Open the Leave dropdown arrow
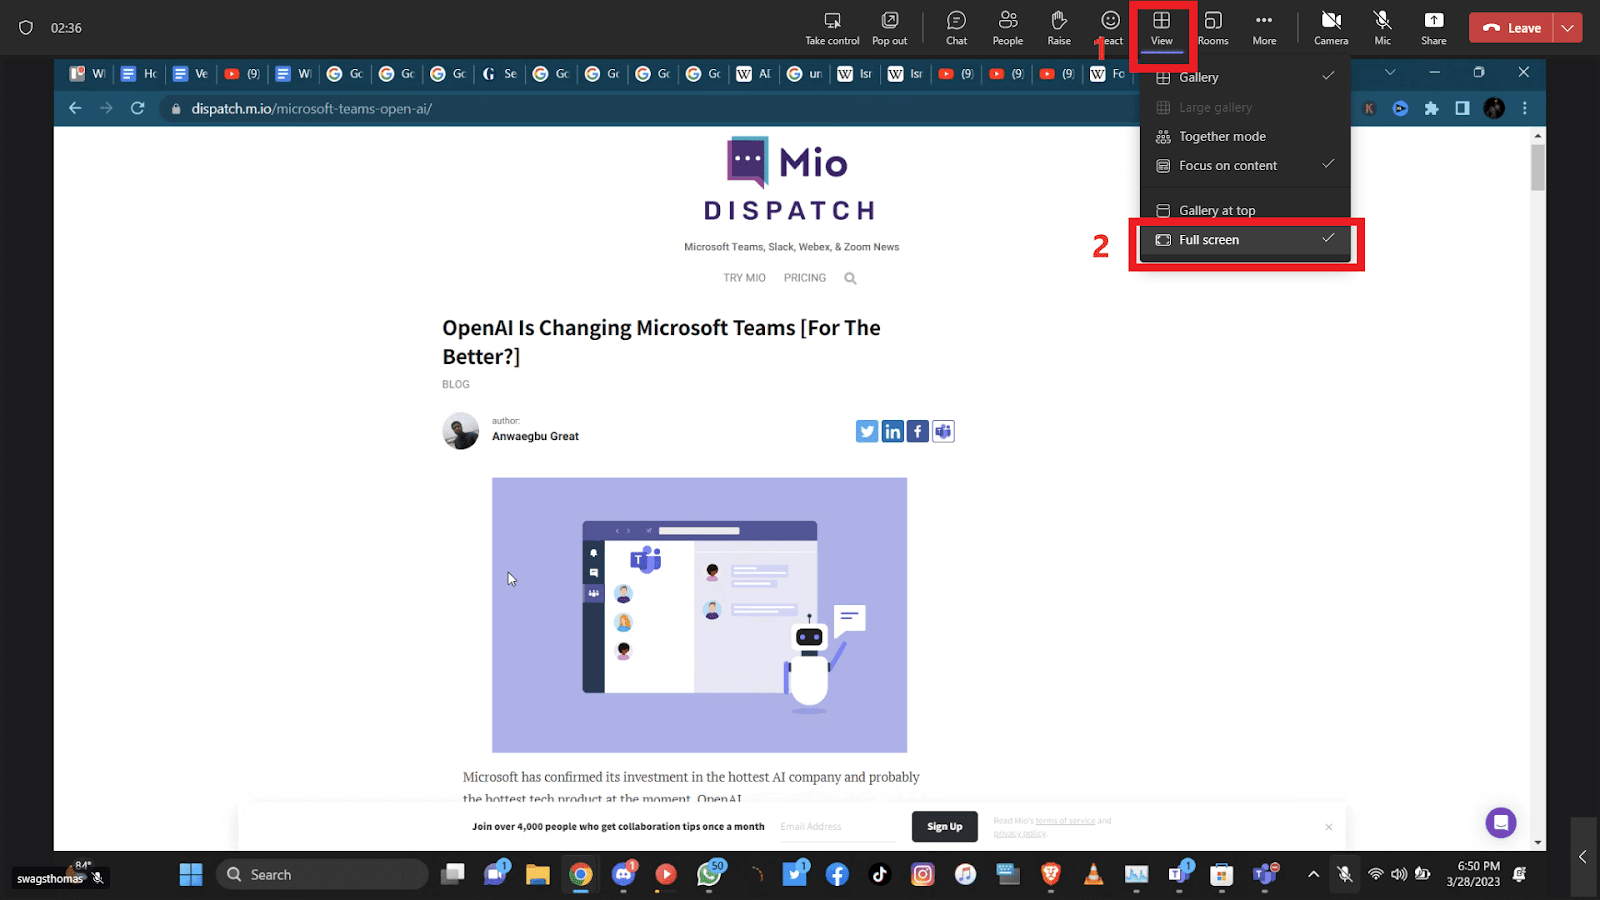This screenshot has height=900, width=1600. (1566, 27)
